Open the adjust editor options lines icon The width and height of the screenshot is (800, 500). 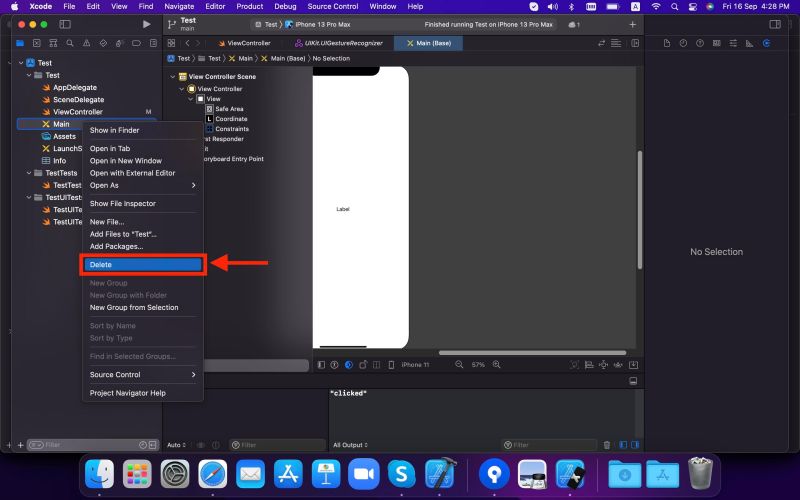[616, 43]
